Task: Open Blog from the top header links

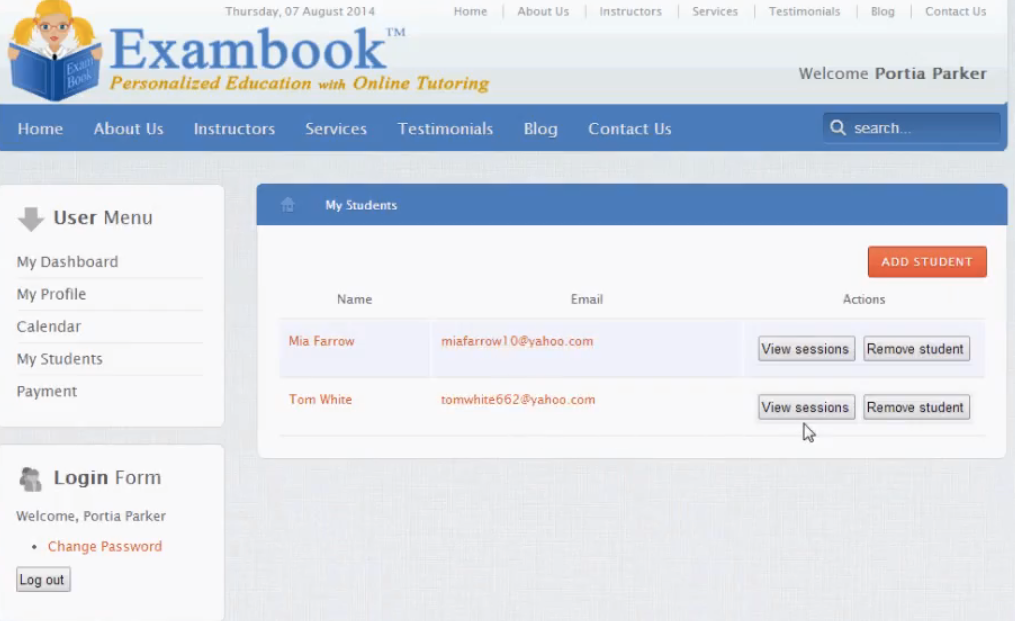Action: (x=882, y=12)
